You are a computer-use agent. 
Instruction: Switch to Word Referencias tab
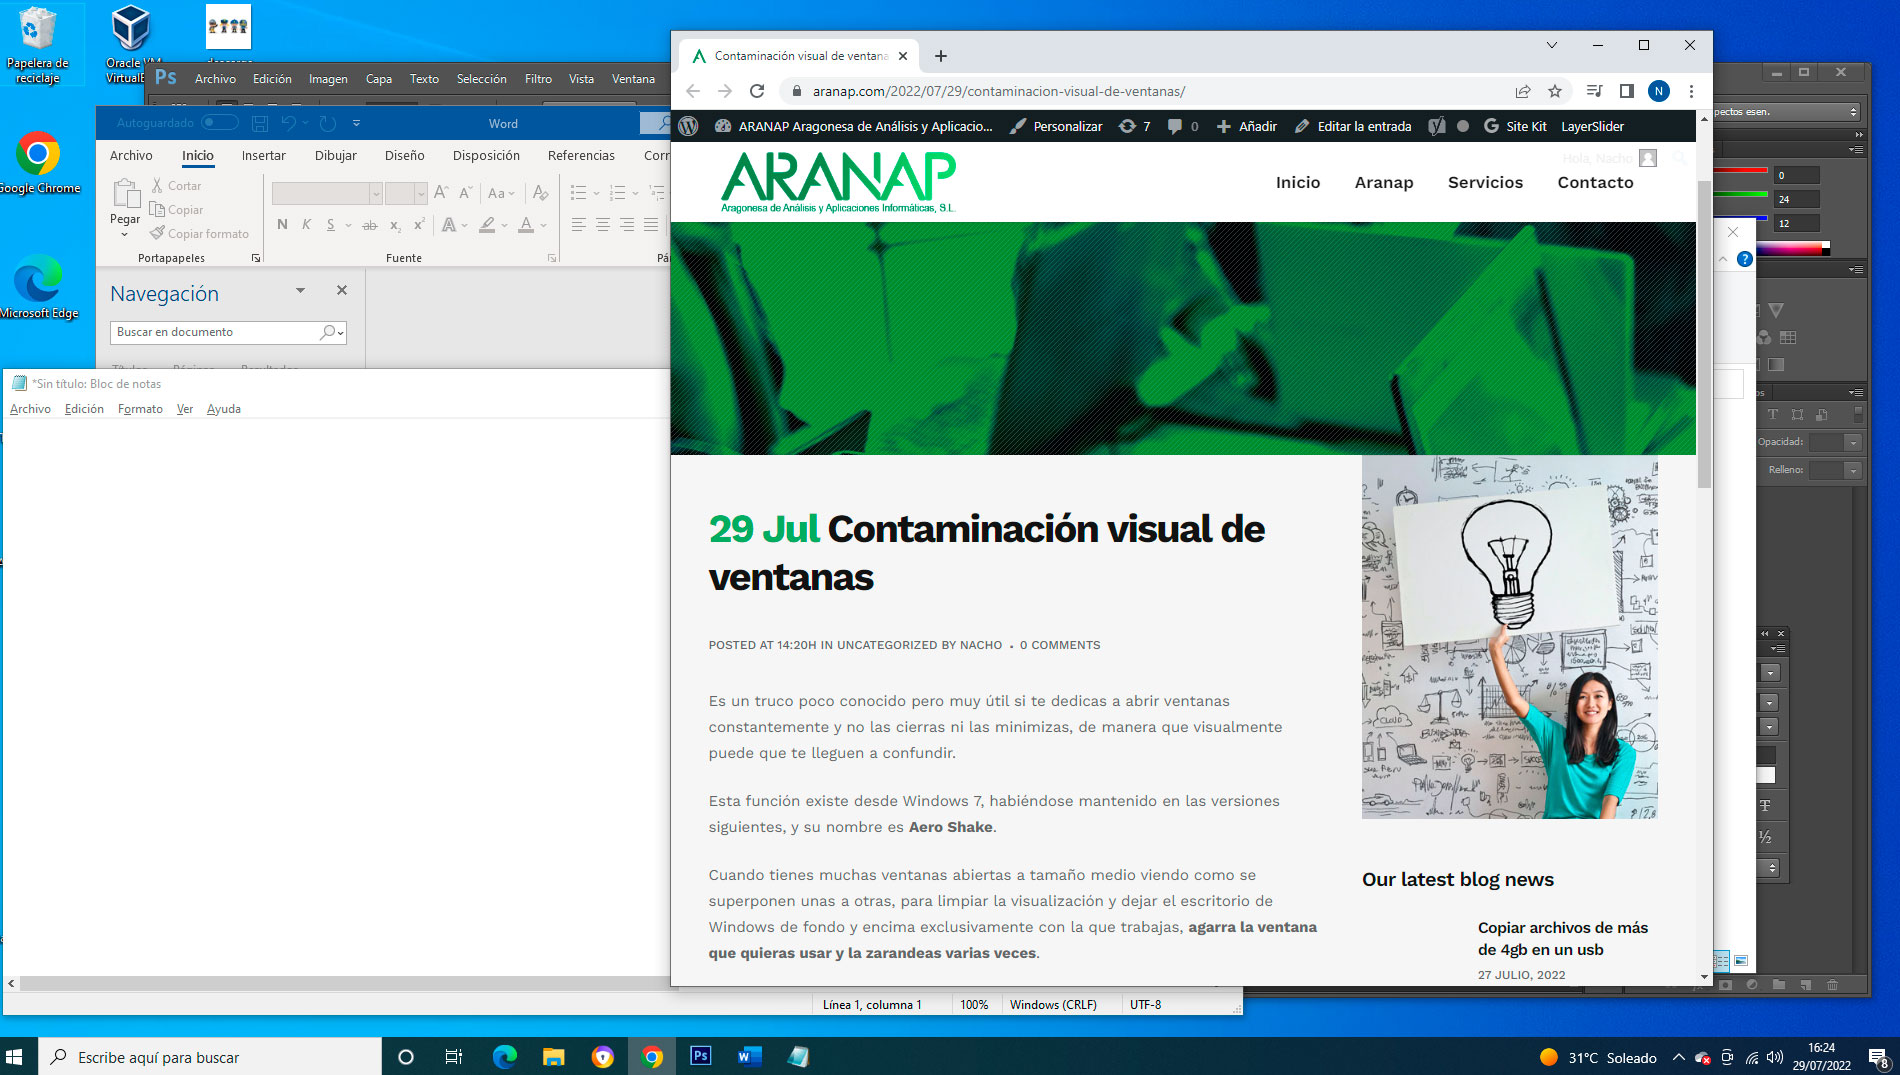[581, 155]
